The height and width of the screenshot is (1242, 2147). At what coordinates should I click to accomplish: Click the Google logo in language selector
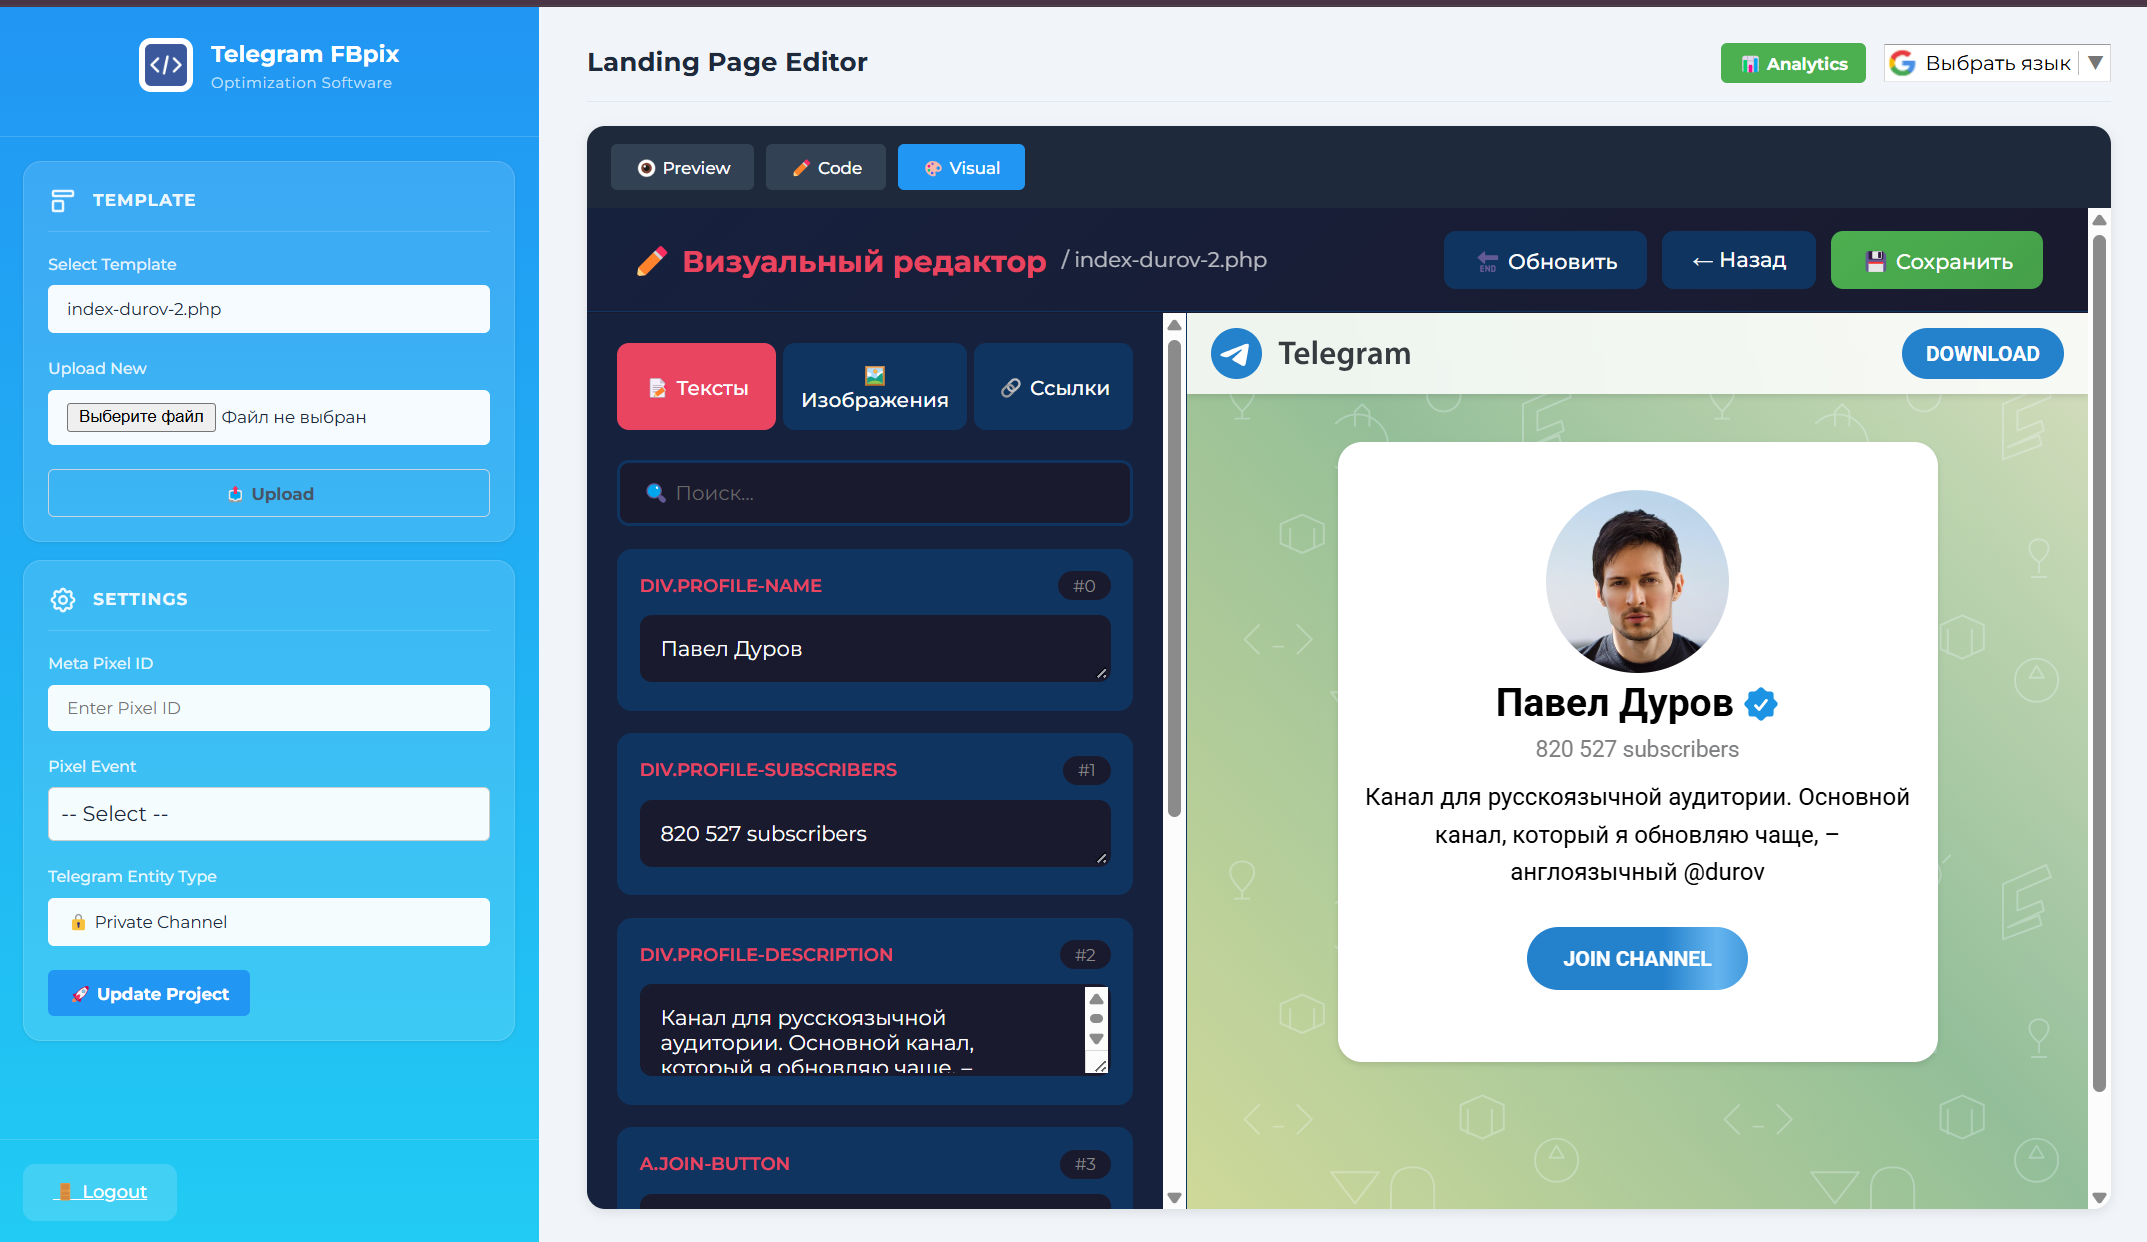(x=1903, y=63)
